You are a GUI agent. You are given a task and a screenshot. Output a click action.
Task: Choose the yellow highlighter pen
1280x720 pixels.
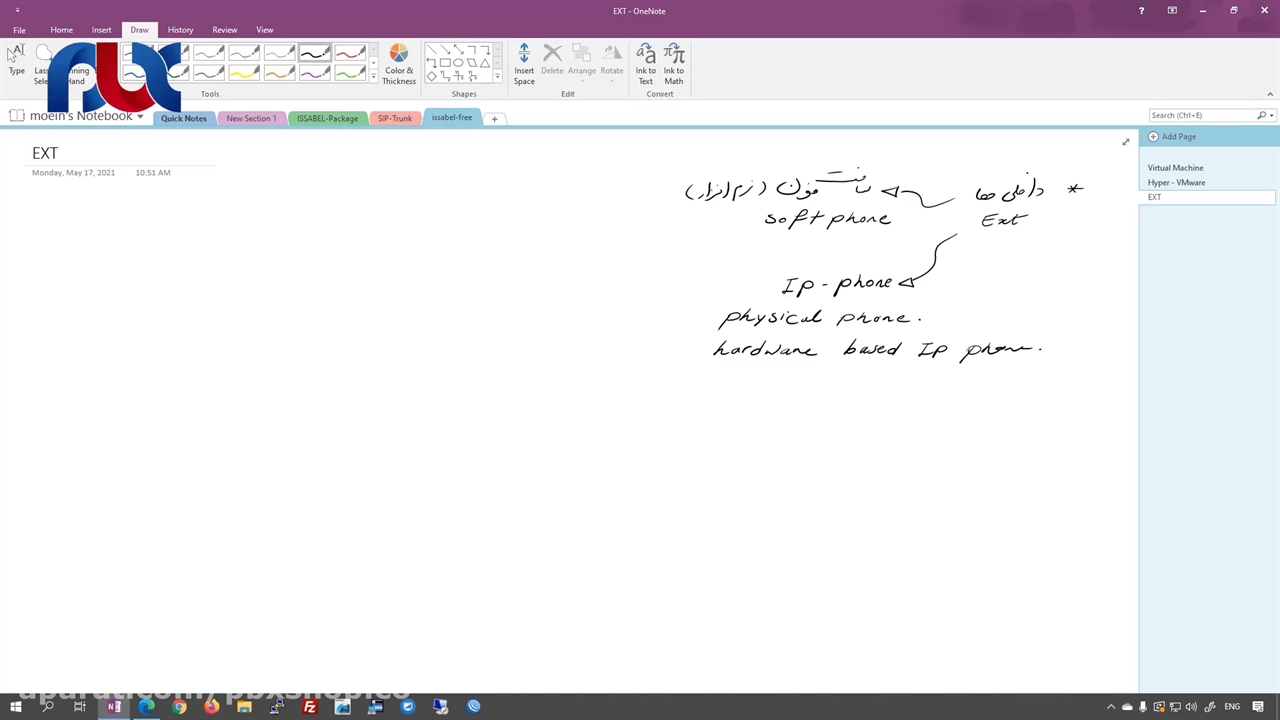[x=244, y=73]
